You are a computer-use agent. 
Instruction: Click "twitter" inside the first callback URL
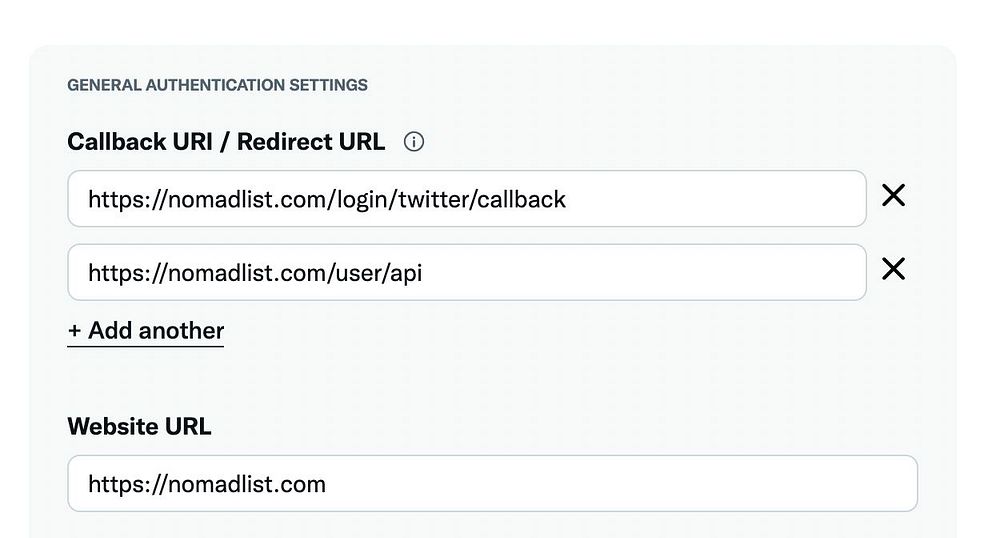point(434,199)
